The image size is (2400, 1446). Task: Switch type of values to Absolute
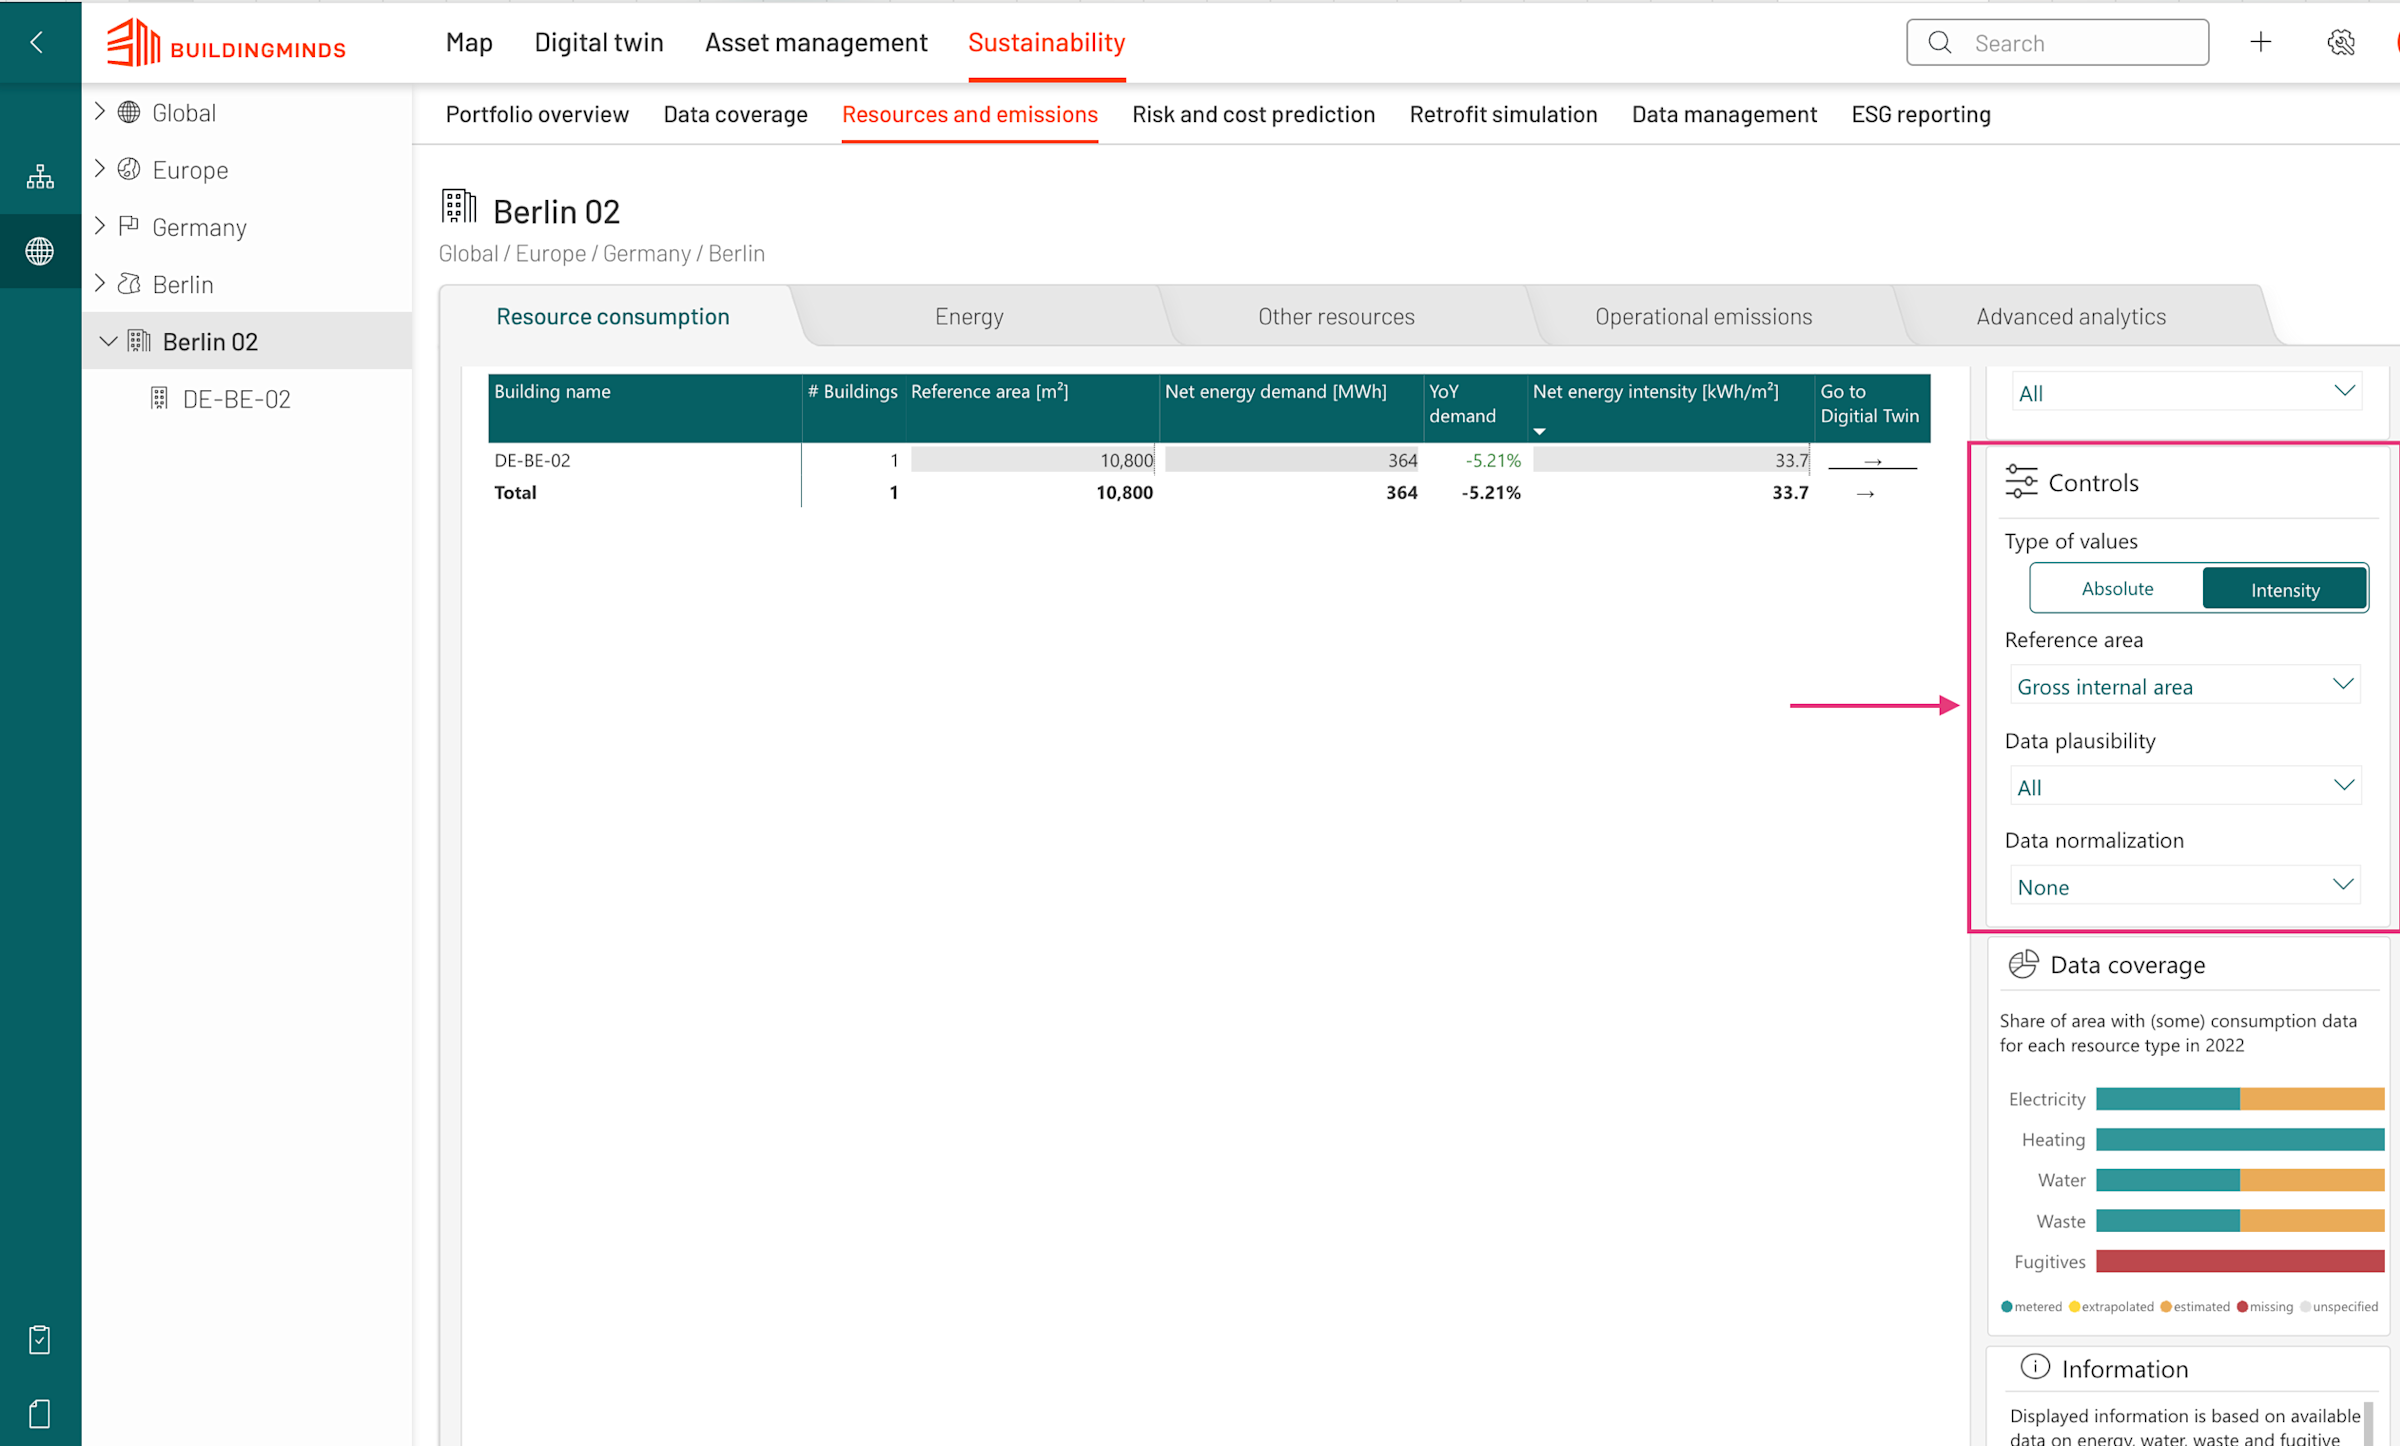pyautogui.click(x=2117, y=589)
